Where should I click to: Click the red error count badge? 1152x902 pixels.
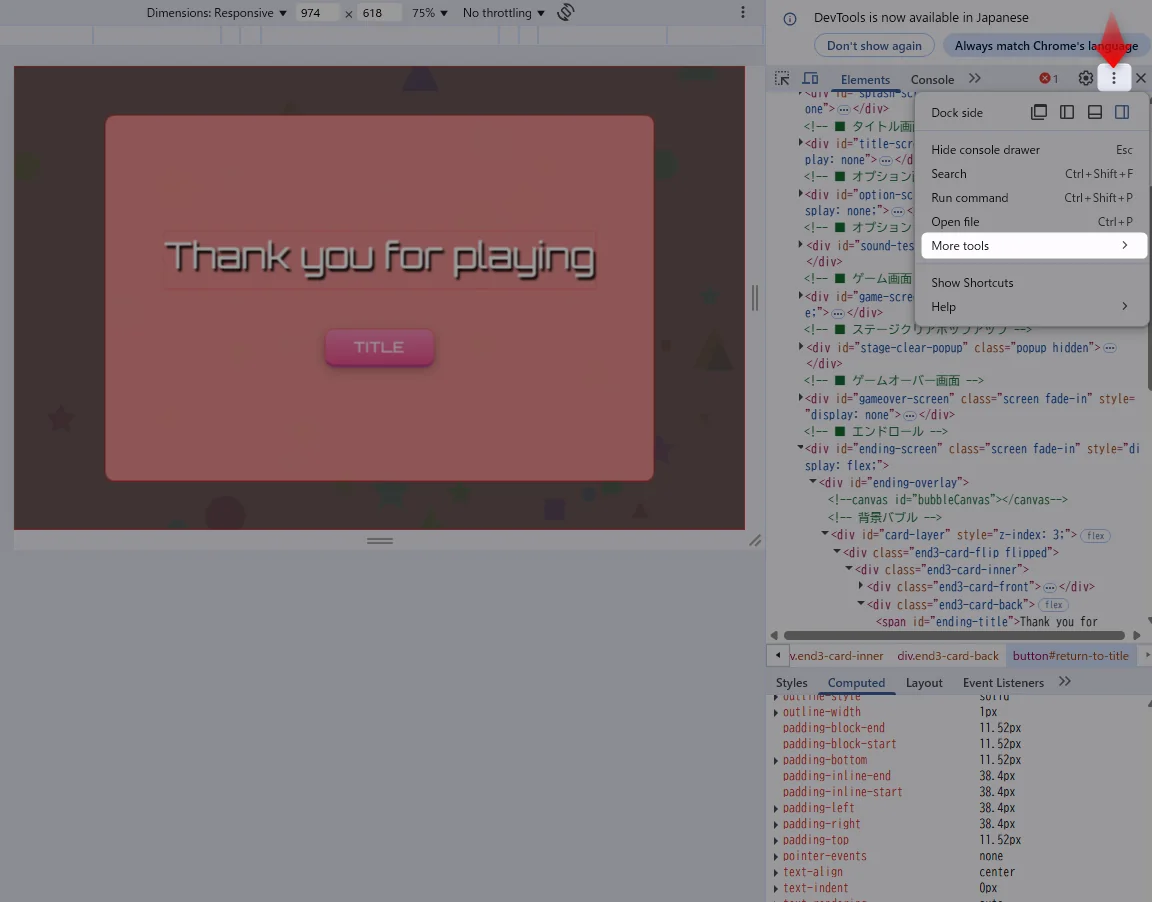1049,78
